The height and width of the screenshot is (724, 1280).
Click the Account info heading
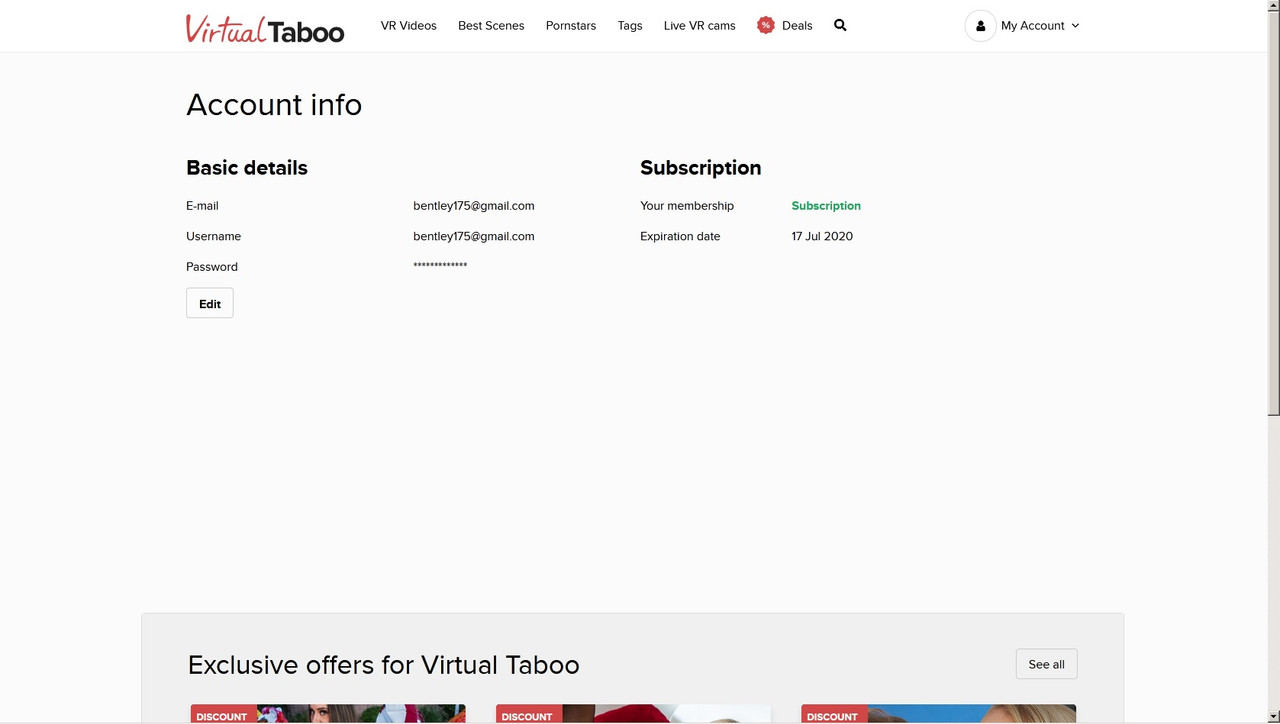[274, 105]
